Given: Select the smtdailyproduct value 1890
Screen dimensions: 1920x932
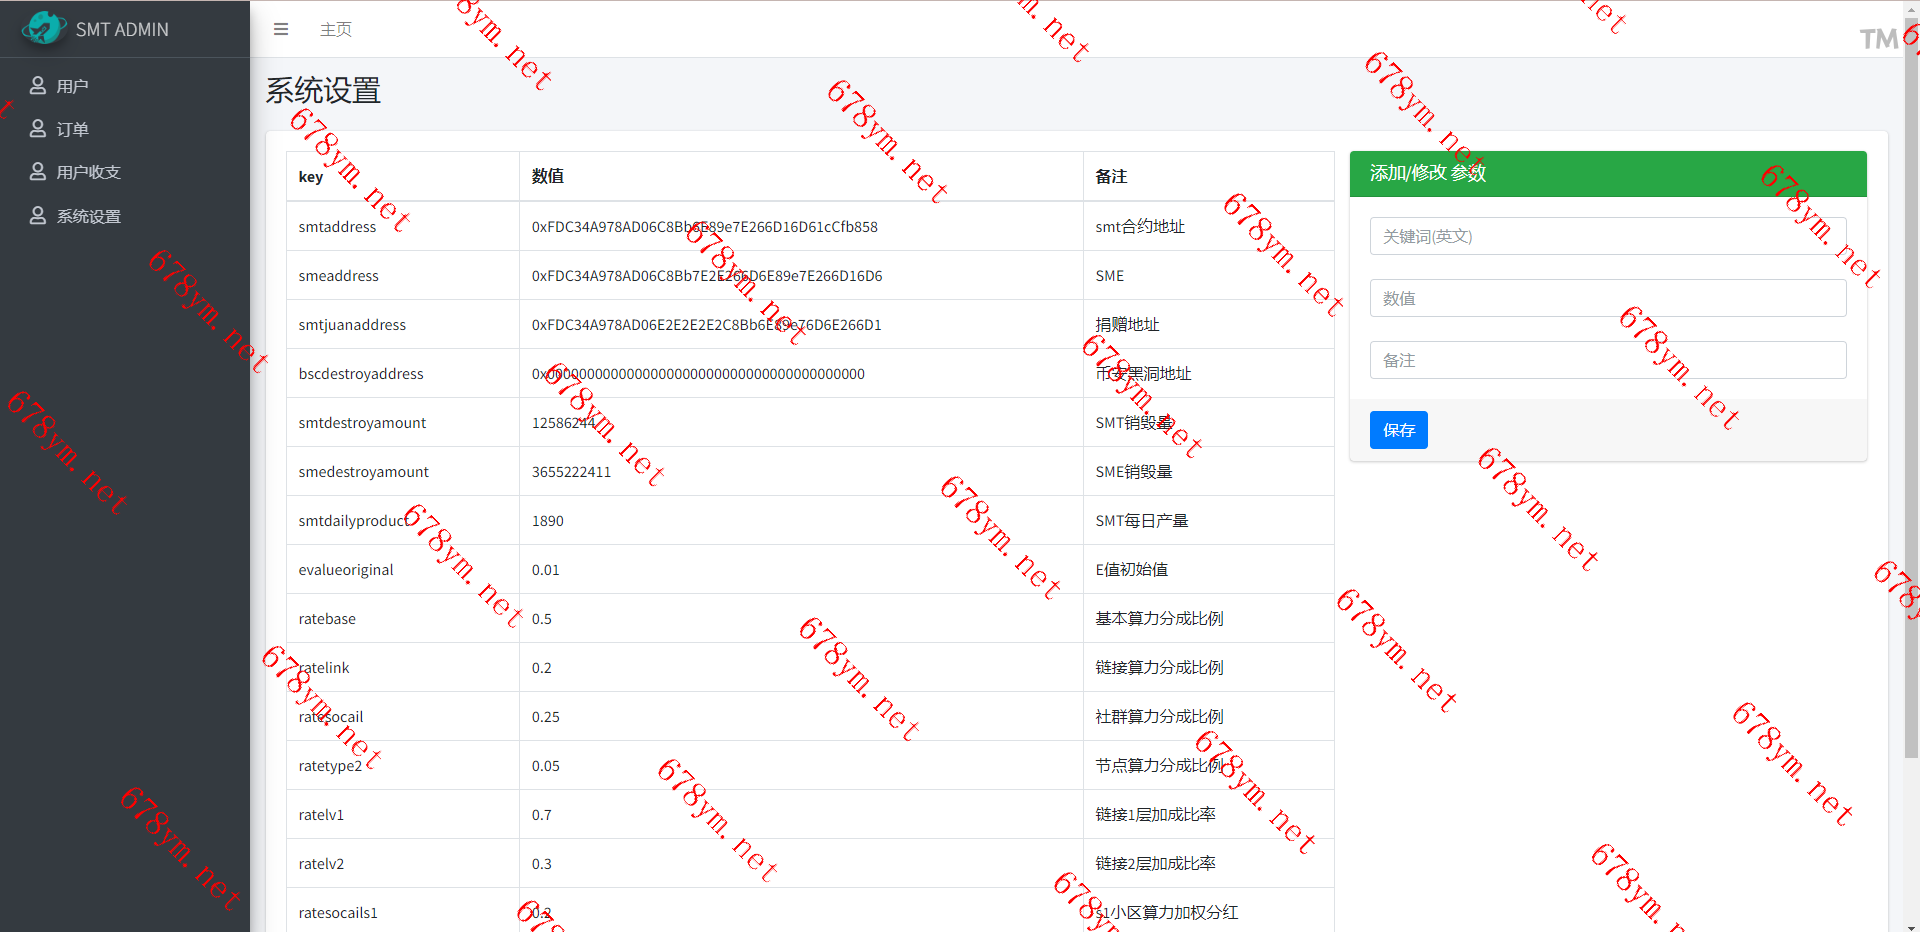Looking at the screenshot, I should (548, 521).
